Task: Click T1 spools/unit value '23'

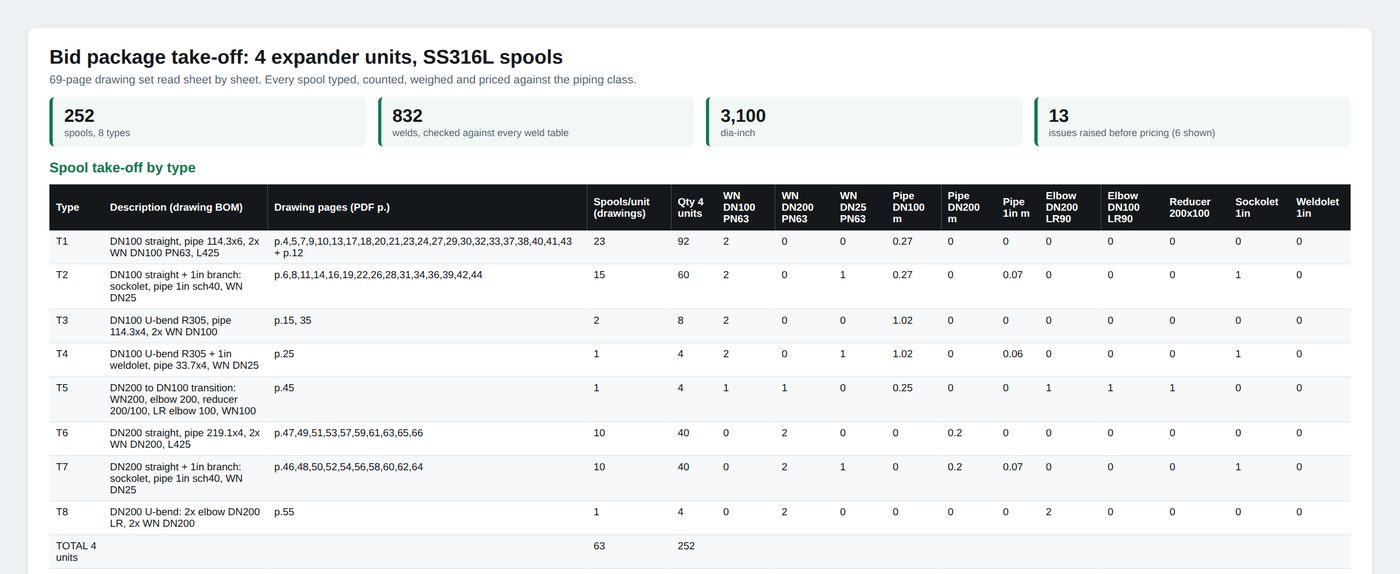Action: click(x=599, y=241)
